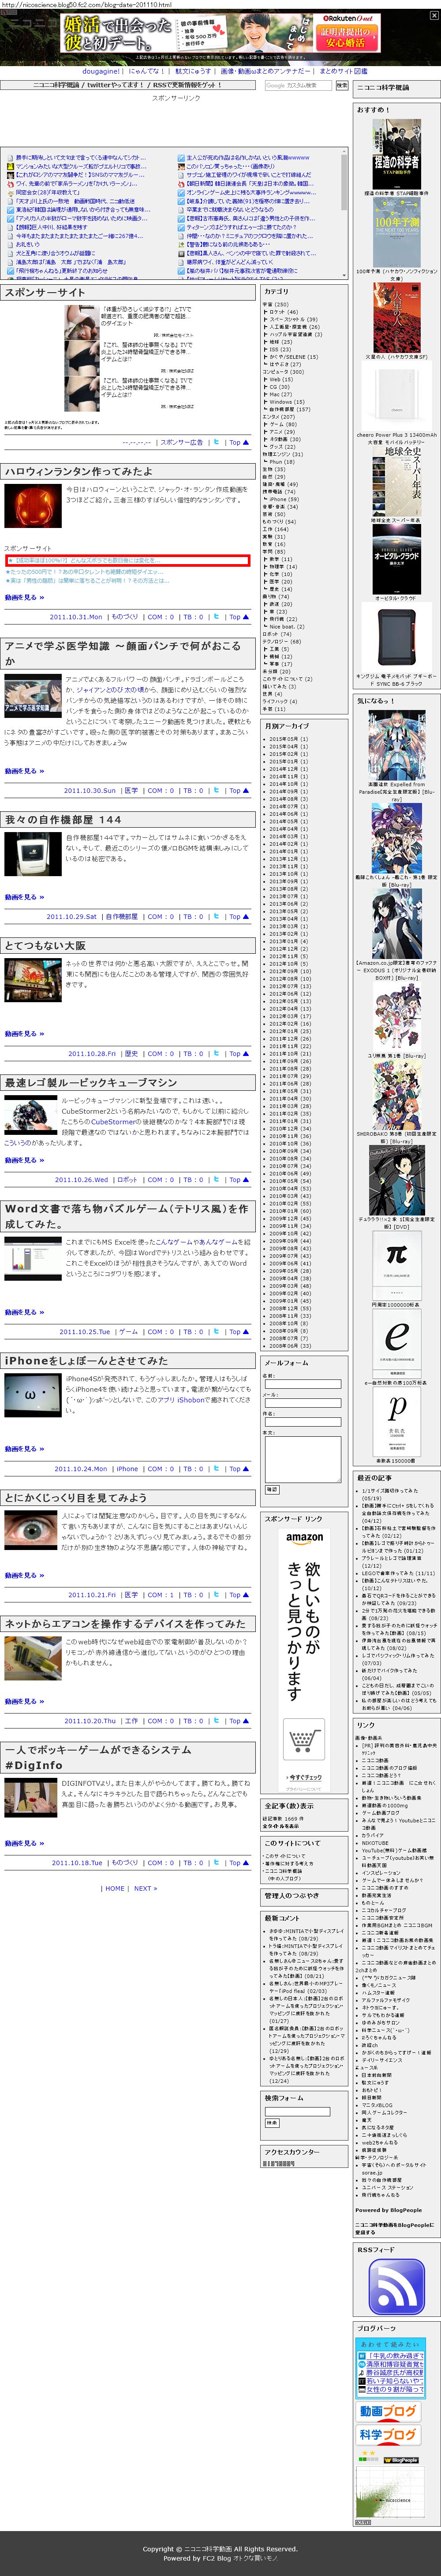Screen dimensions: 441x2576
Task: Open the NEXT » pagination link
Action: (146, 1889)
